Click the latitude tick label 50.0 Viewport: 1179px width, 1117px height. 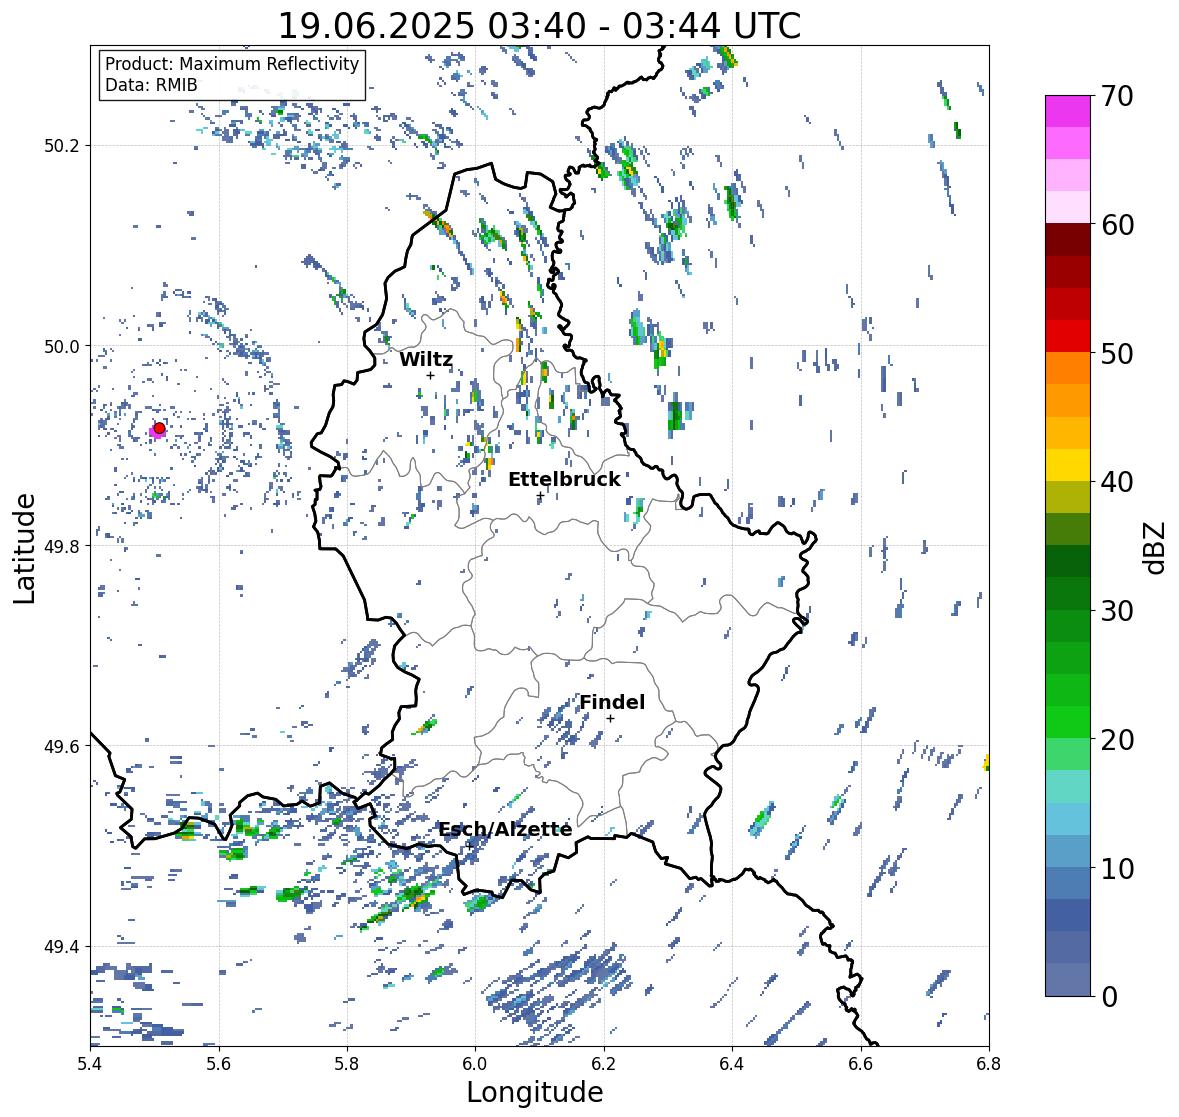click(x=63, y=347)
